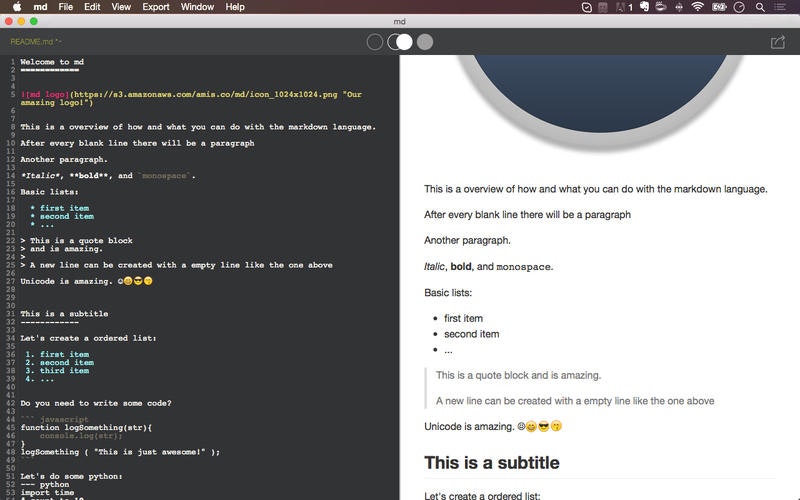Click the README.md document title

(x=36, y=42)
